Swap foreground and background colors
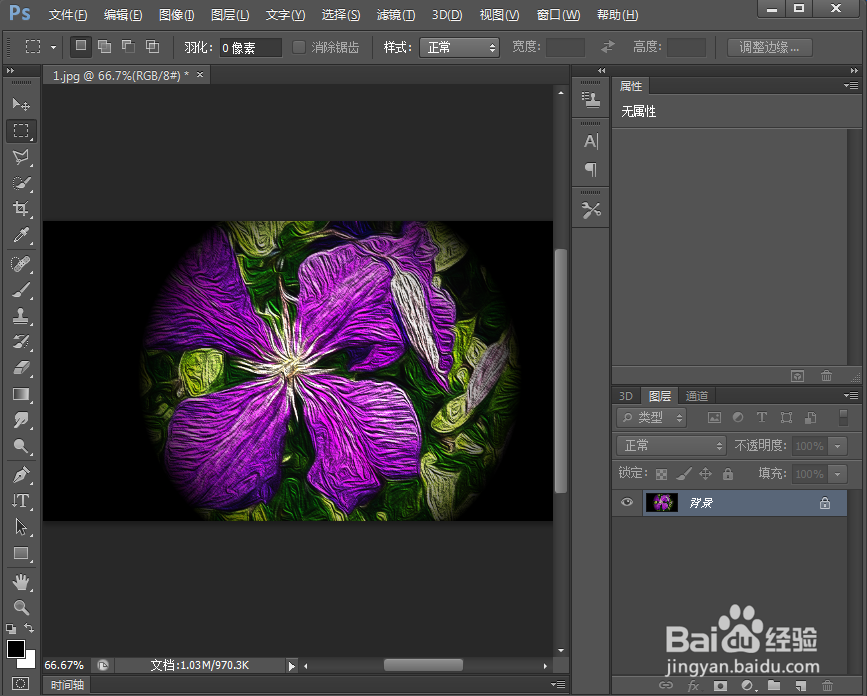This screenshot has width=867, height=696. (29, 628)
